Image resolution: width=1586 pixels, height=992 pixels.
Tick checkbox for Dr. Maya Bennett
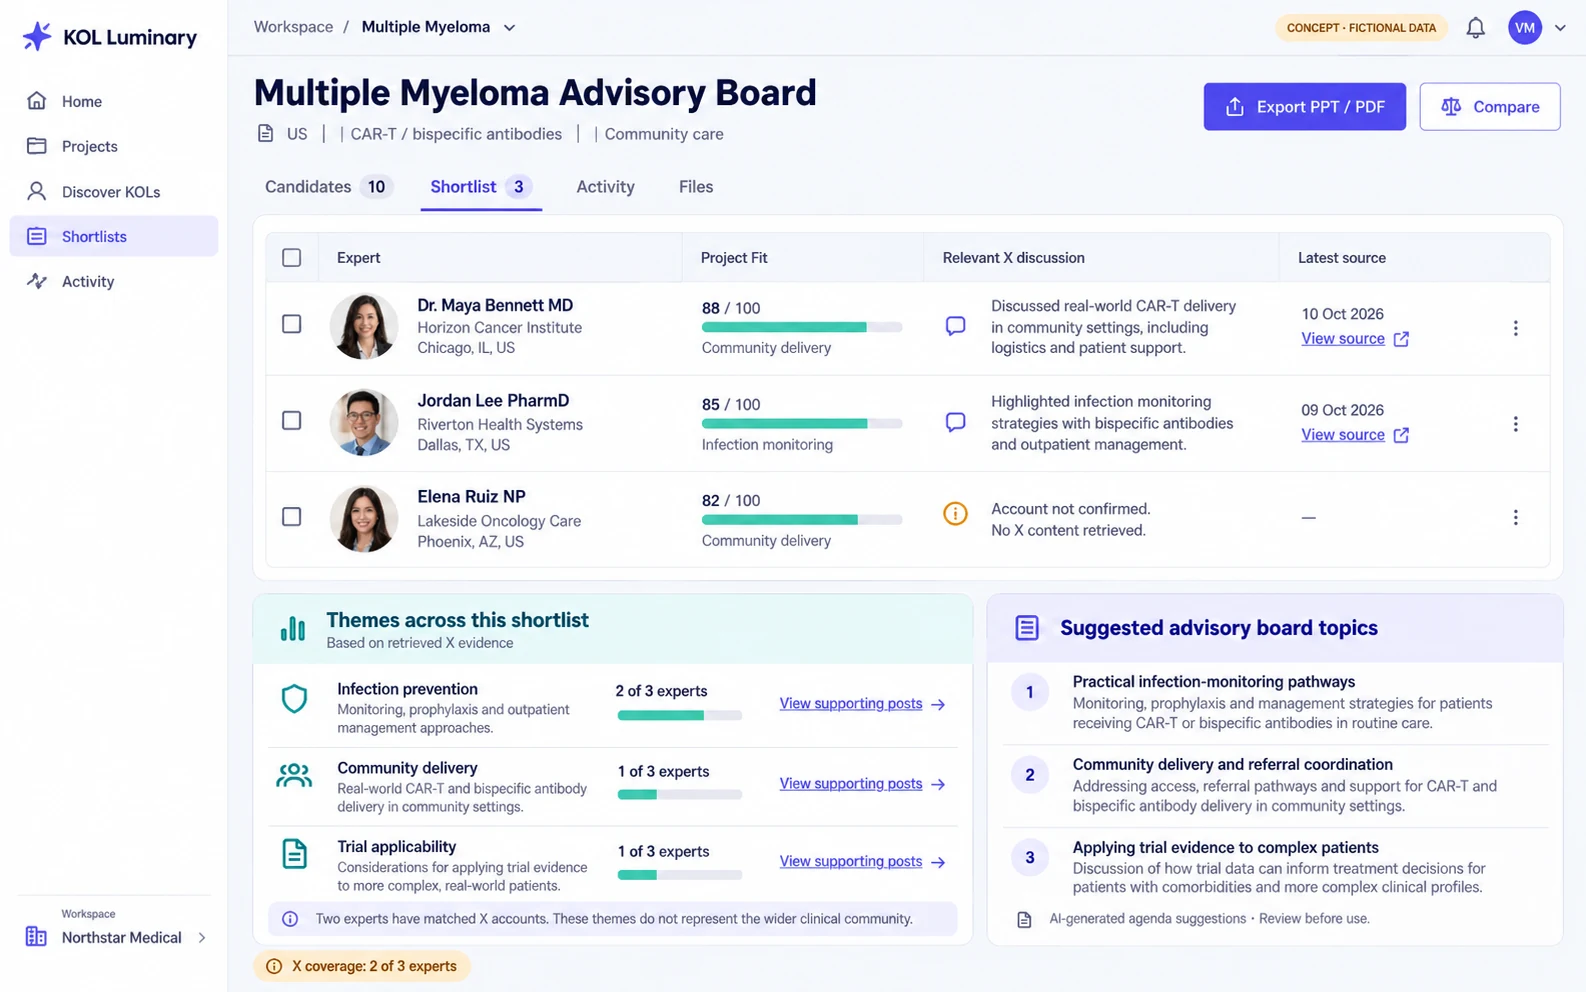pyautogui.click(x=292, y=324)
